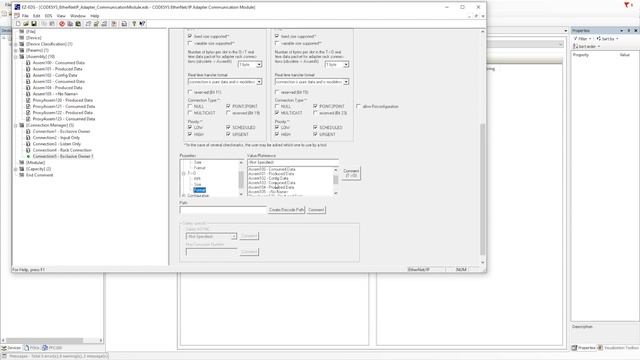Click the yellow question mark Help icon
Viewport: 640px width, 360px height.
[134, 24]
